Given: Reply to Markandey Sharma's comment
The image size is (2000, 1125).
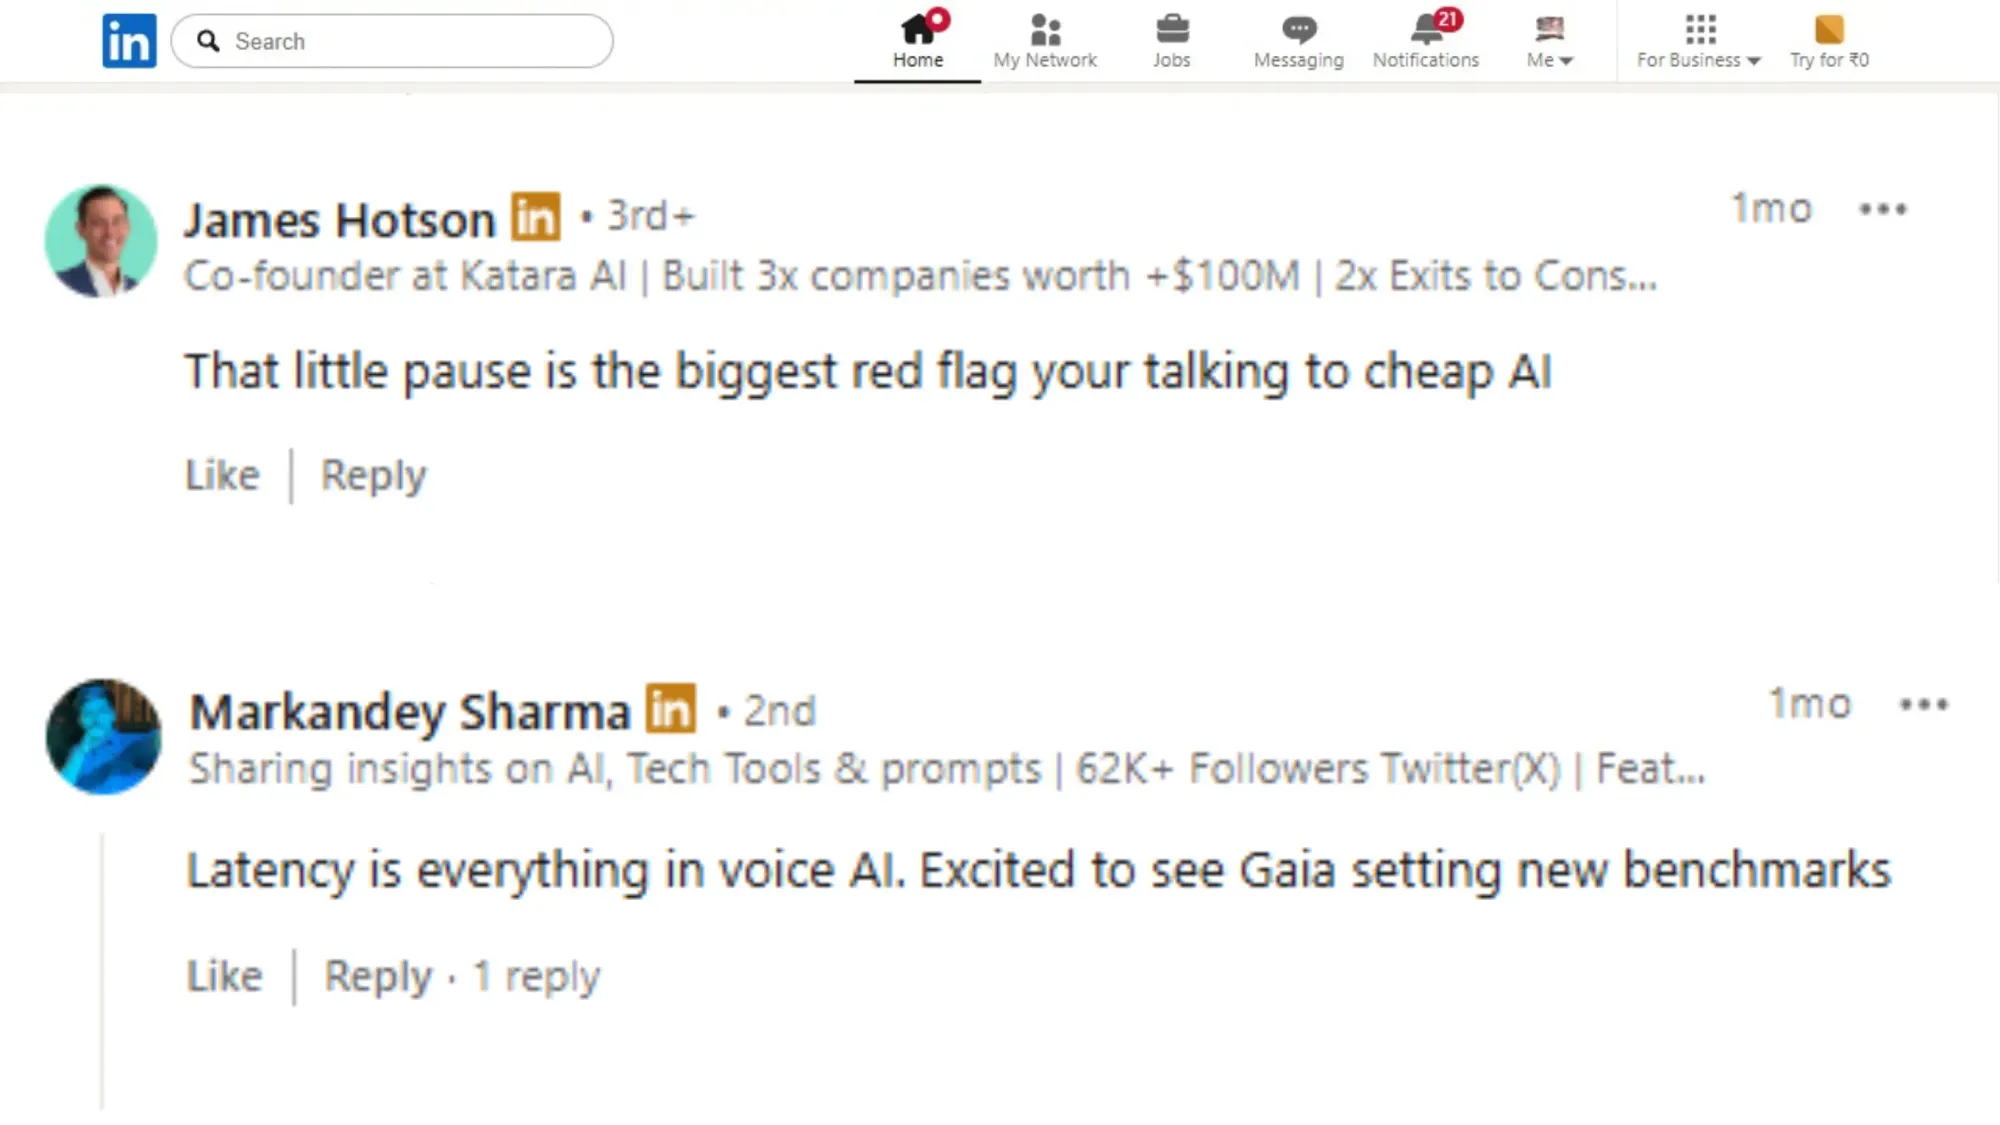Looking at the screenshot, I should (378, 976).
